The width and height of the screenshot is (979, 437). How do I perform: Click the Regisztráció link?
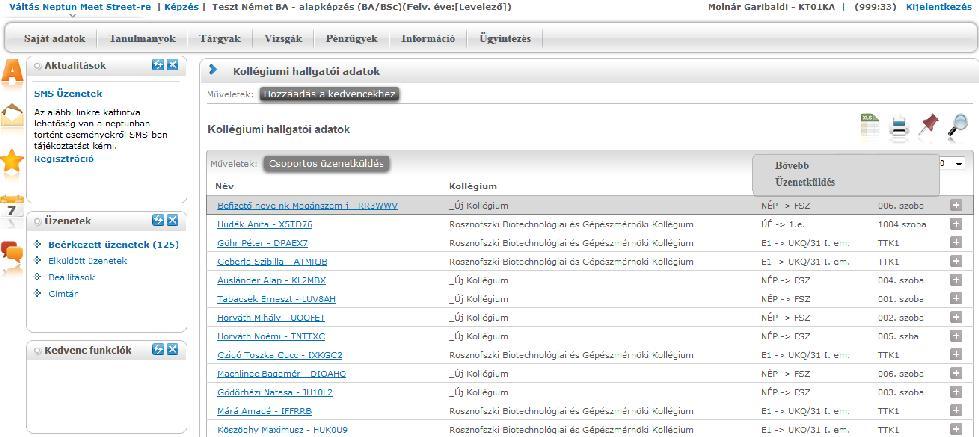(64, 159)
